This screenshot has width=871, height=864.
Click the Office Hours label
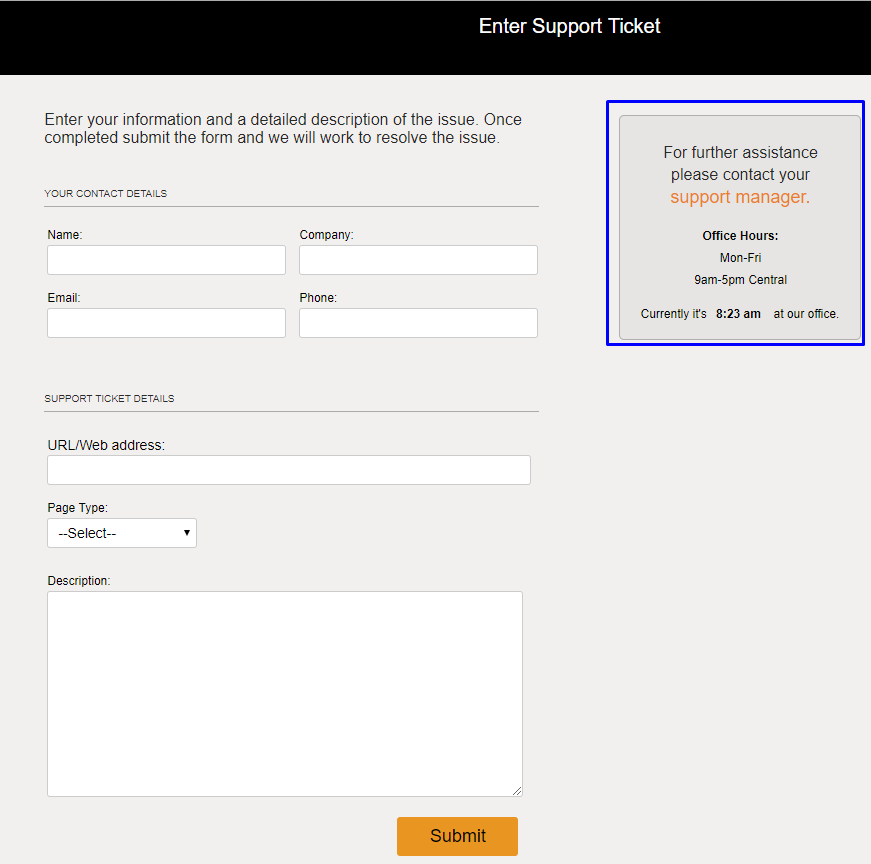tap(740, 236)
